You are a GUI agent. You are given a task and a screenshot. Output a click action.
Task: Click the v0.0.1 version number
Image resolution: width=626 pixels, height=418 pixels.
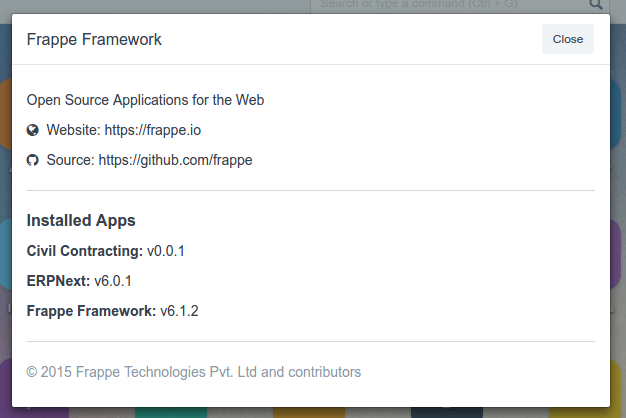pyautogui.click(x=166, y=251)
